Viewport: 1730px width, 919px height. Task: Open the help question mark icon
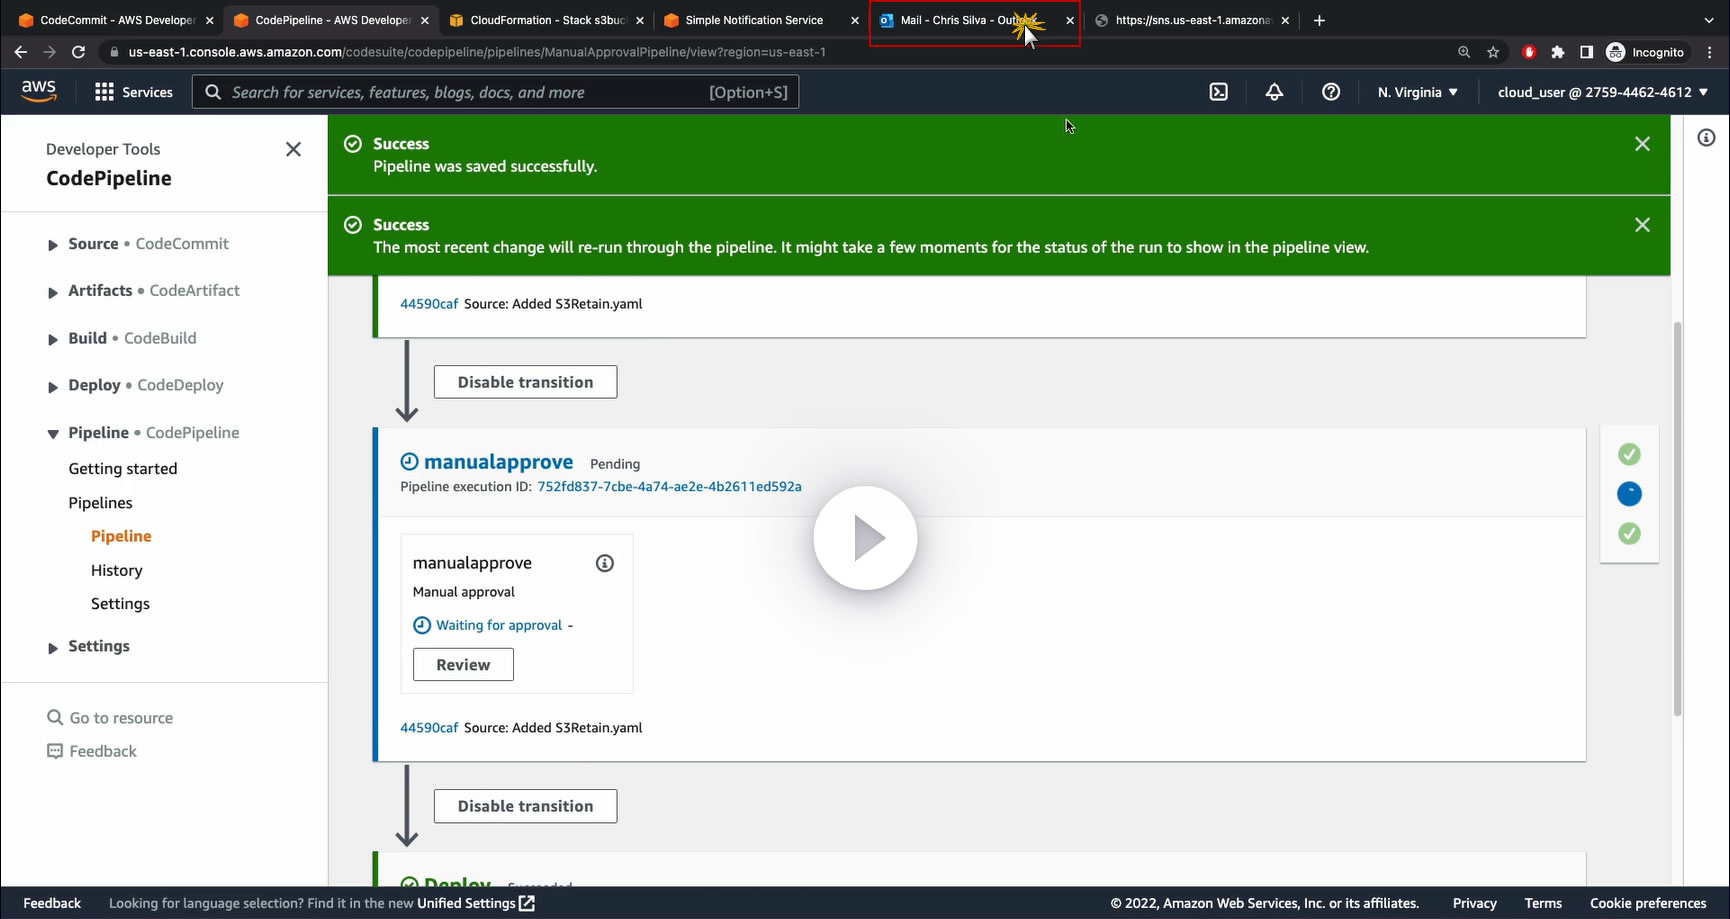pyautogui.click(x=1330, y=92)
